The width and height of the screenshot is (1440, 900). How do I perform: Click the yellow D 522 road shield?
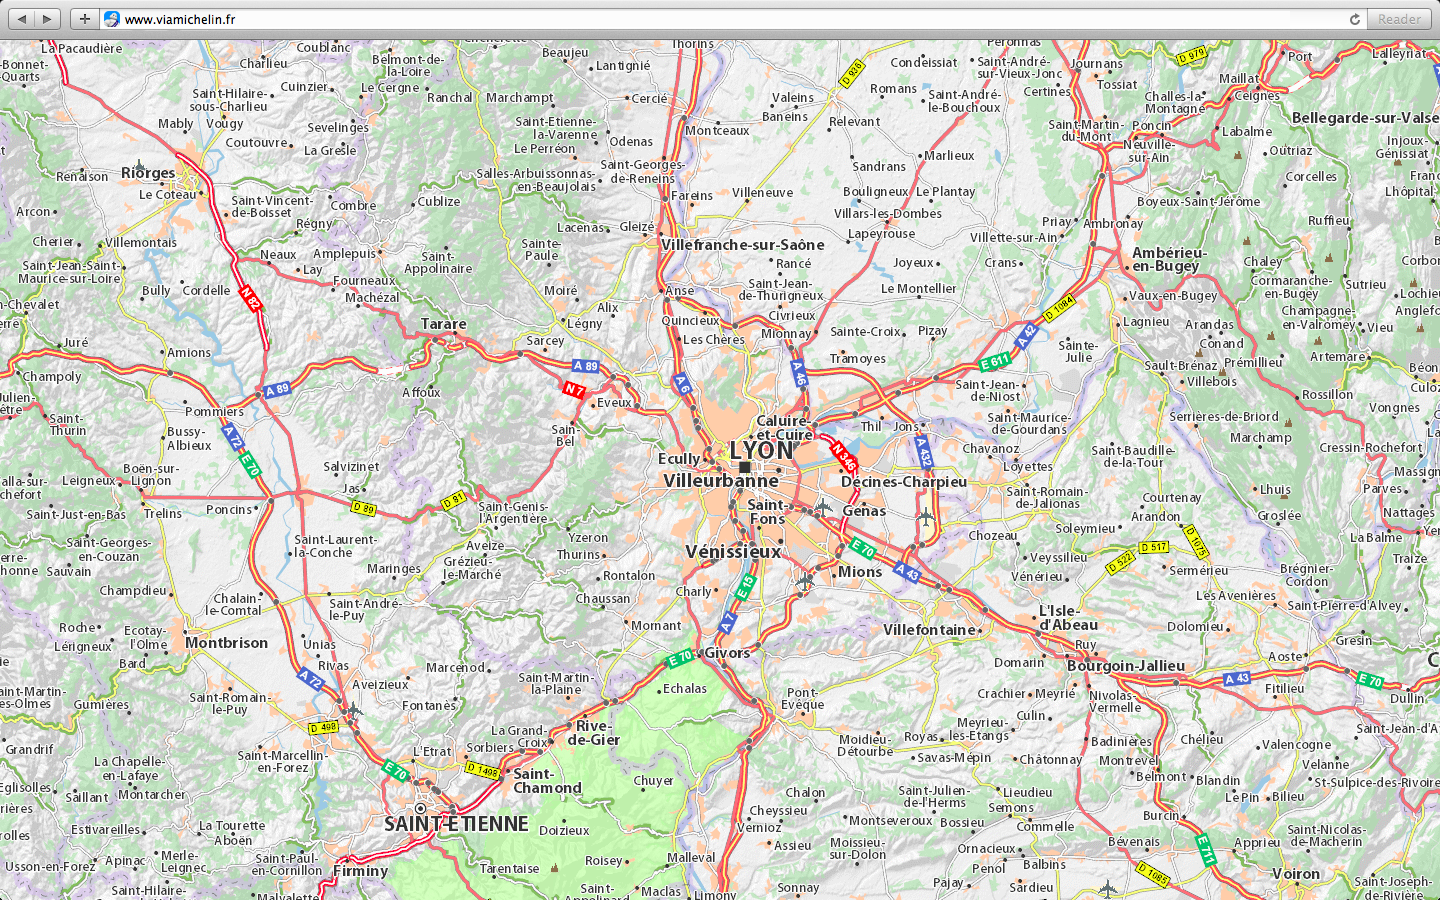[x=1121, y=563]
